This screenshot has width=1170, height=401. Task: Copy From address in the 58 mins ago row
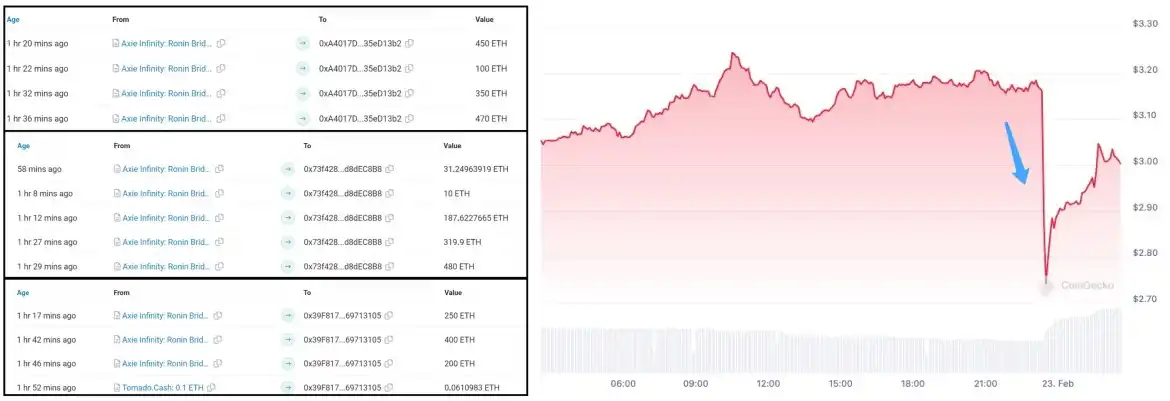click(x=219, y=169)
